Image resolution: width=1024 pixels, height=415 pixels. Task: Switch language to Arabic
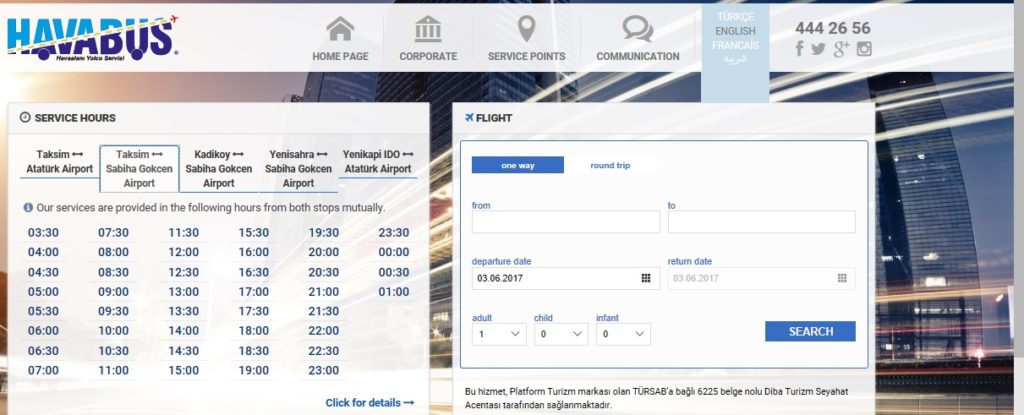(x=735, y=59)
